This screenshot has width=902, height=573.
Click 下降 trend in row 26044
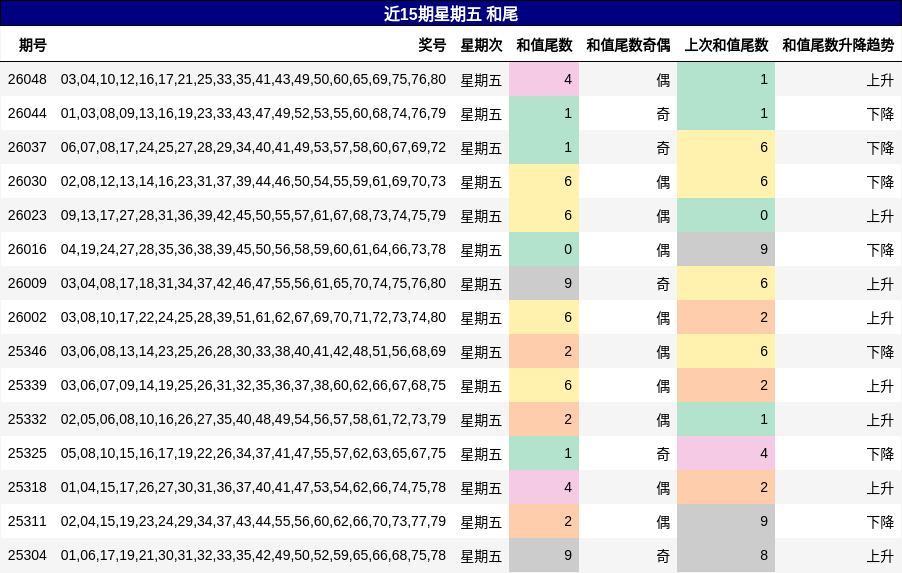click(x=881, y=114)
